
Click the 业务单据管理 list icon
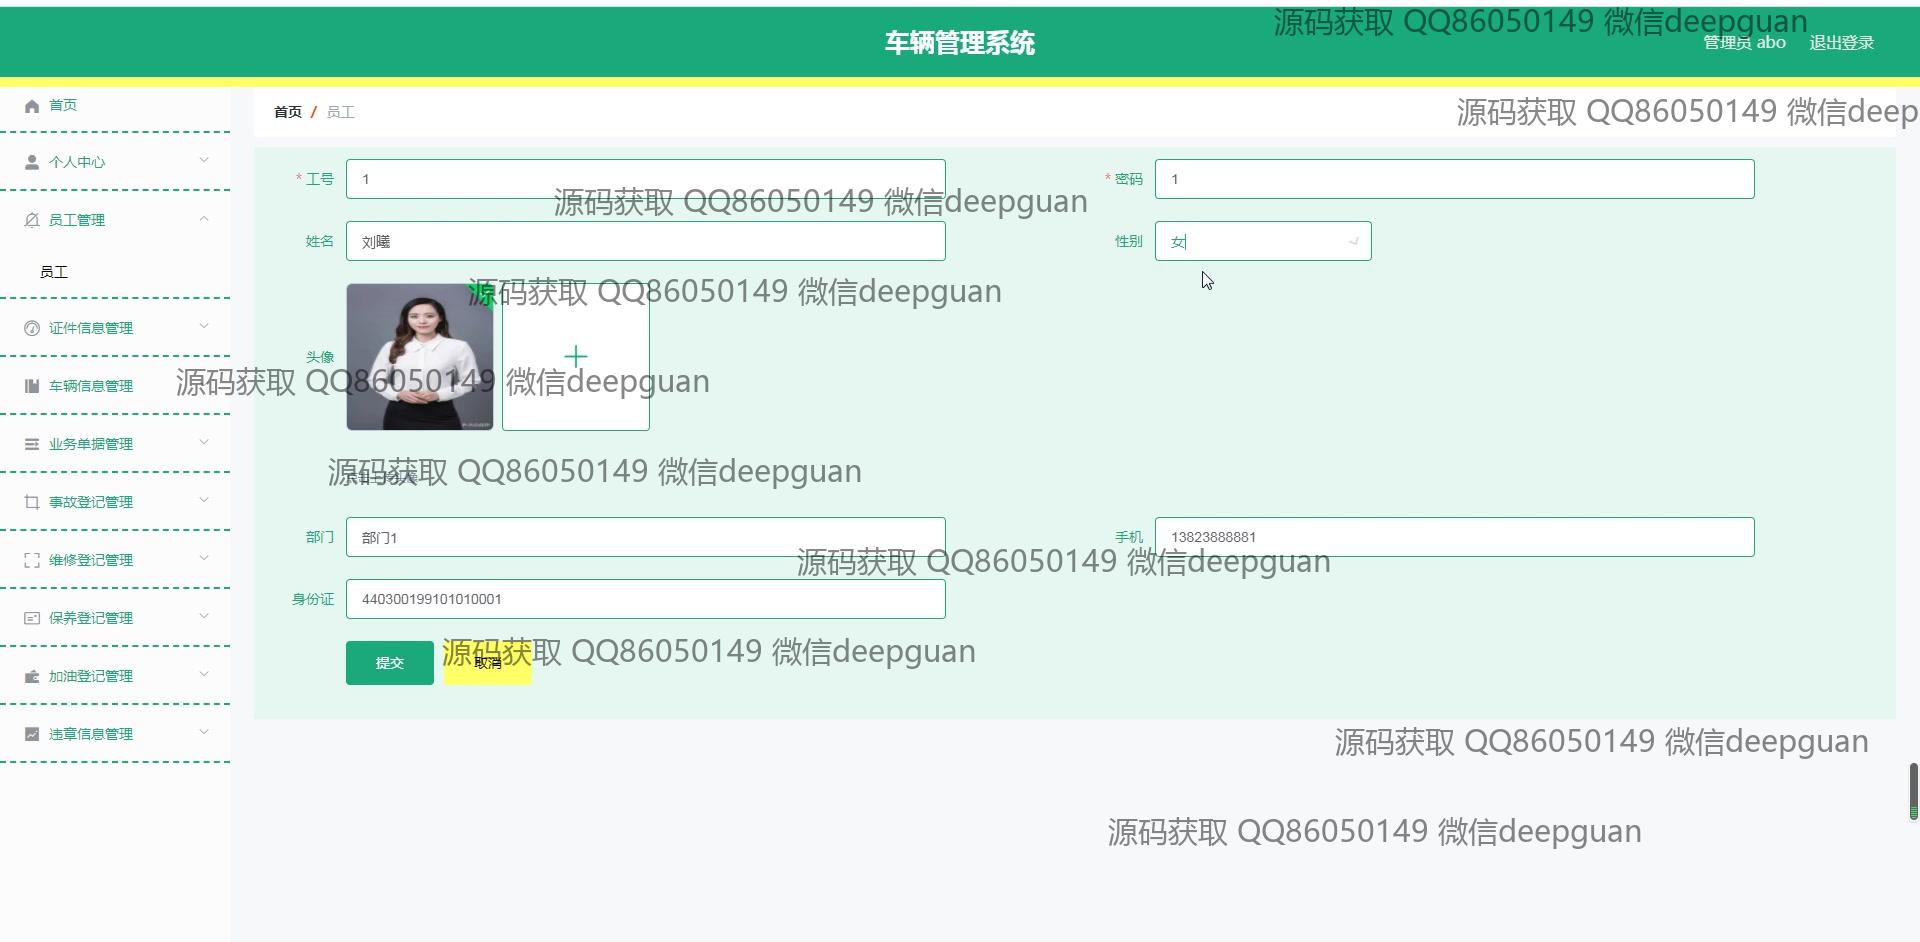click(x=32, y=444)
